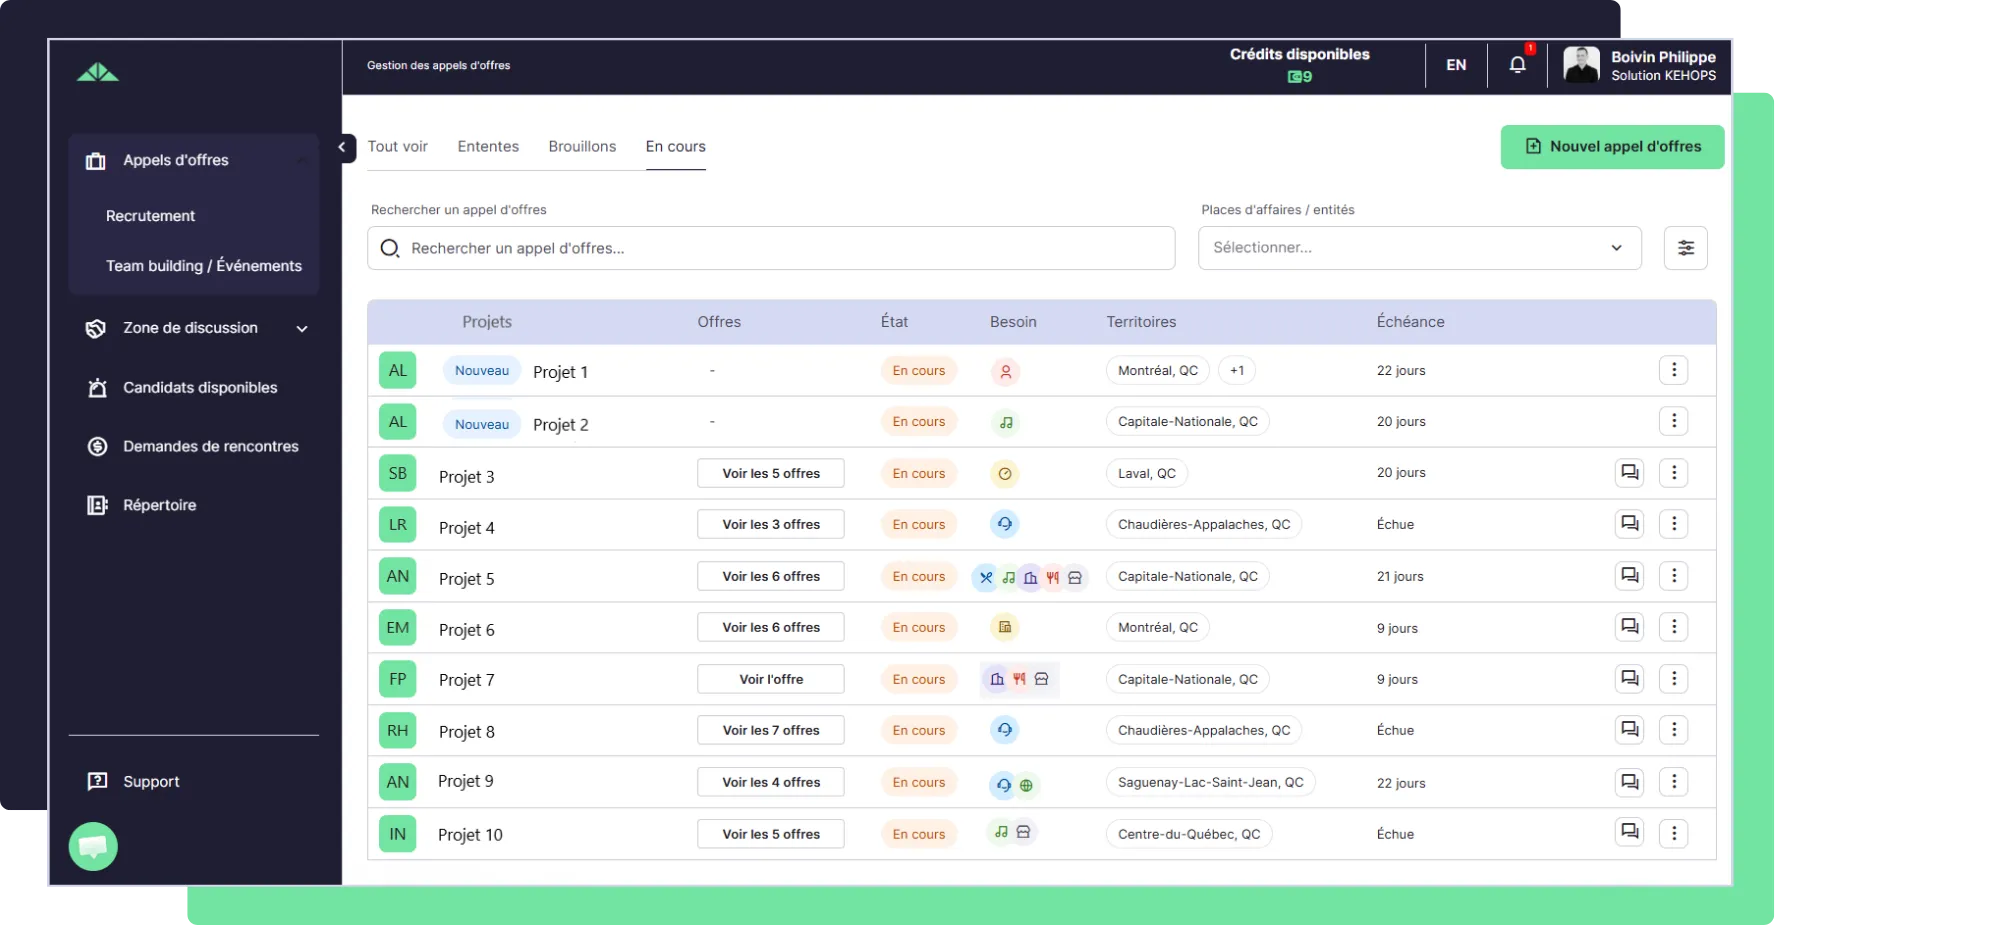Collapse the sidebar with arrow toggle
The height and width of the screenshot is (925, 2000).
[x=342, y=148]
